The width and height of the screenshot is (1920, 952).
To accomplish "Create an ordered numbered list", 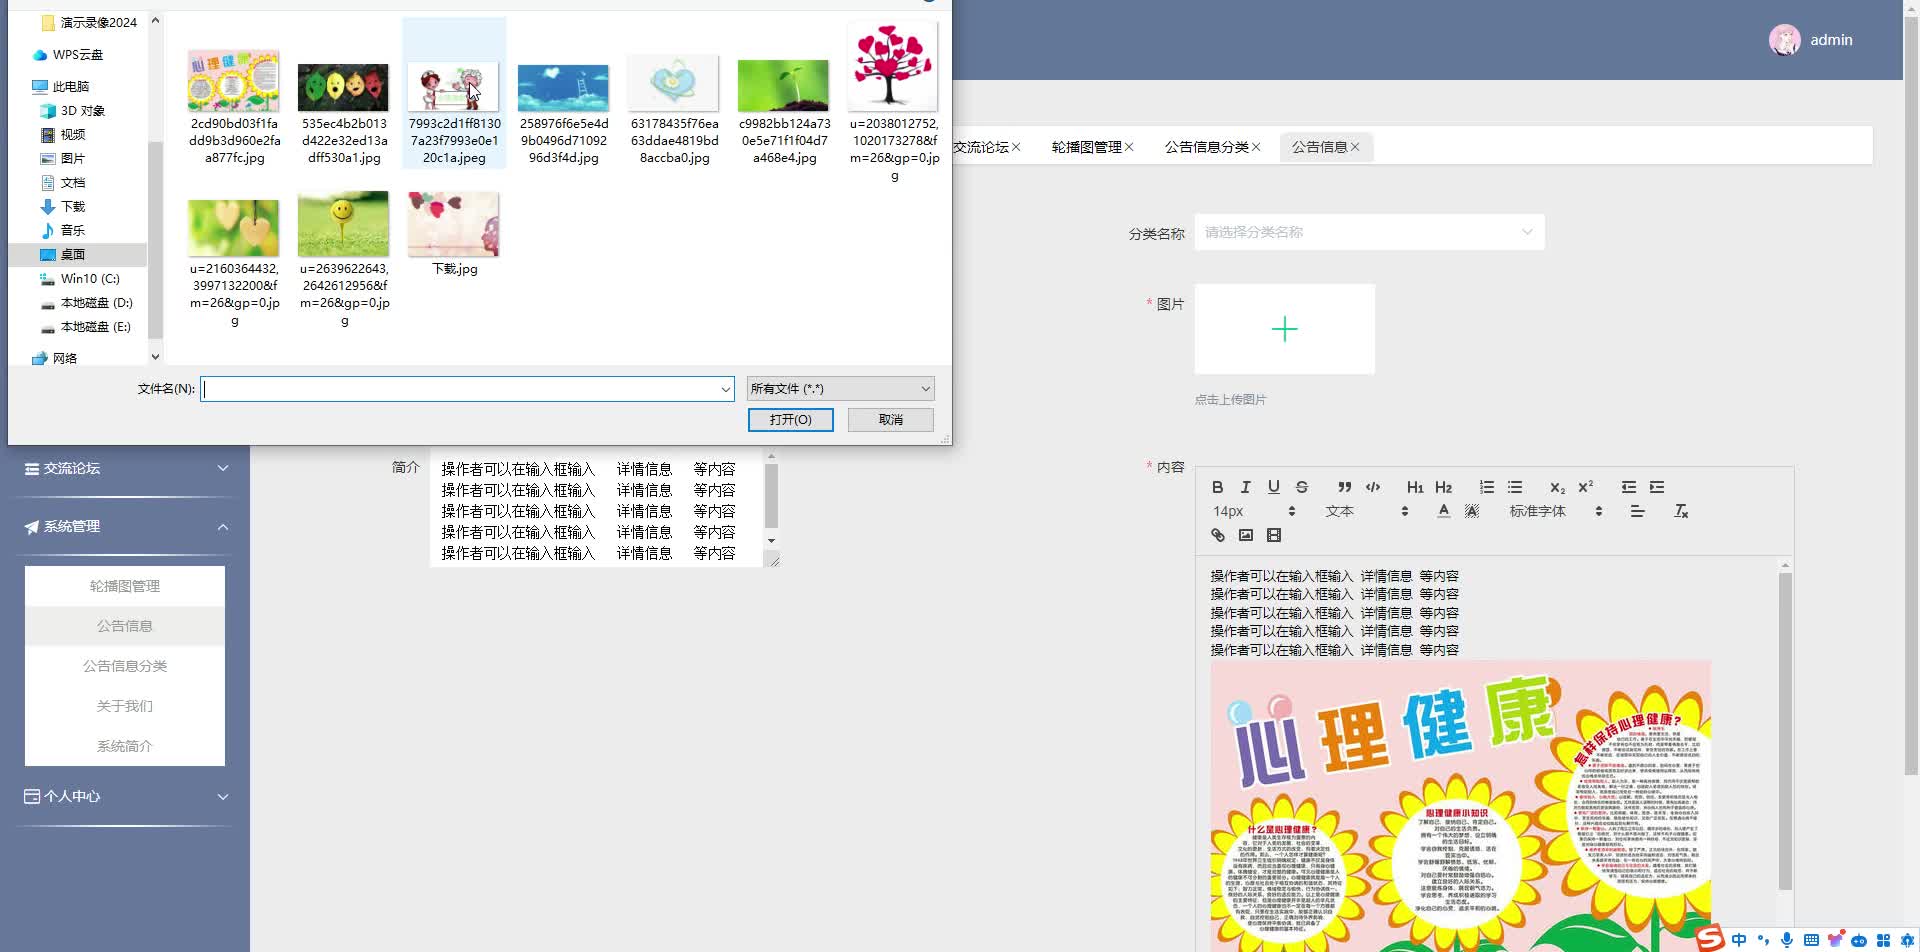I will pyautogui.click(x=1487, y=487).
